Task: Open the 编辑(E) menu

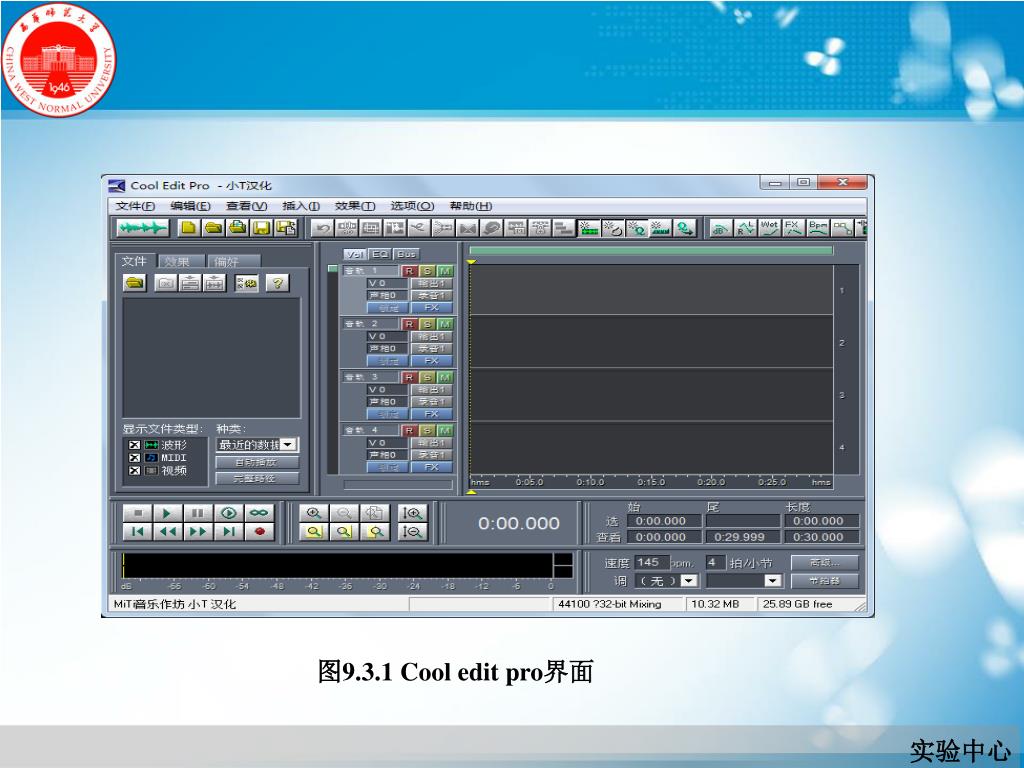Action: (x=190, y=206)
